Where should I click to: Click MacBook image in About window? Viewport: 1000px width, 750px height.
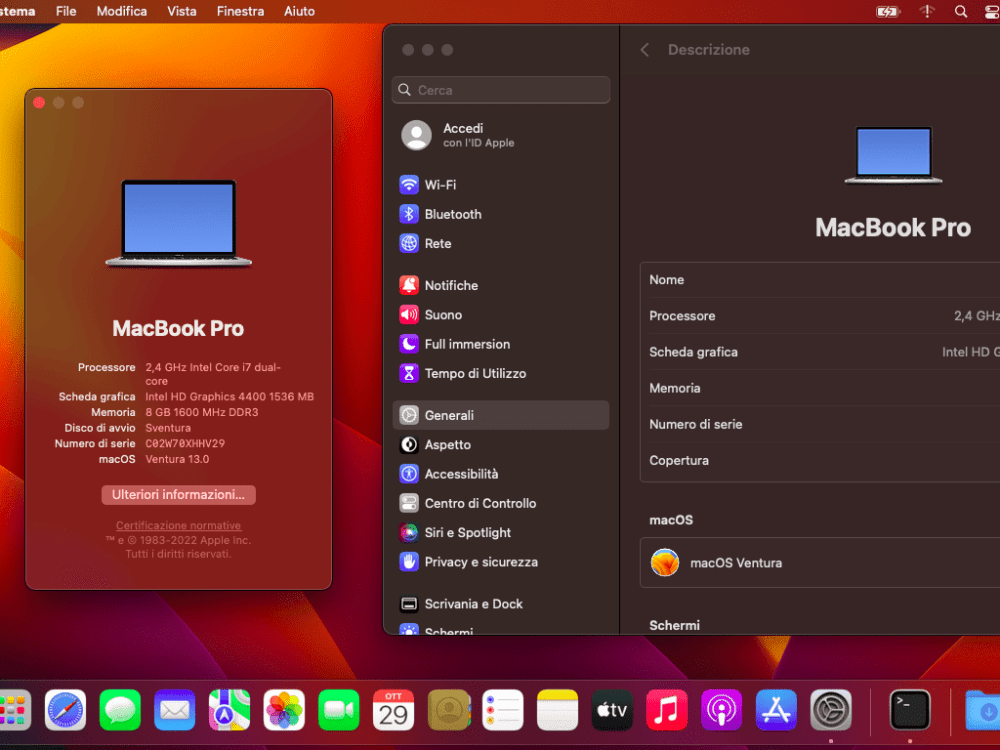(x=179, y=223)
